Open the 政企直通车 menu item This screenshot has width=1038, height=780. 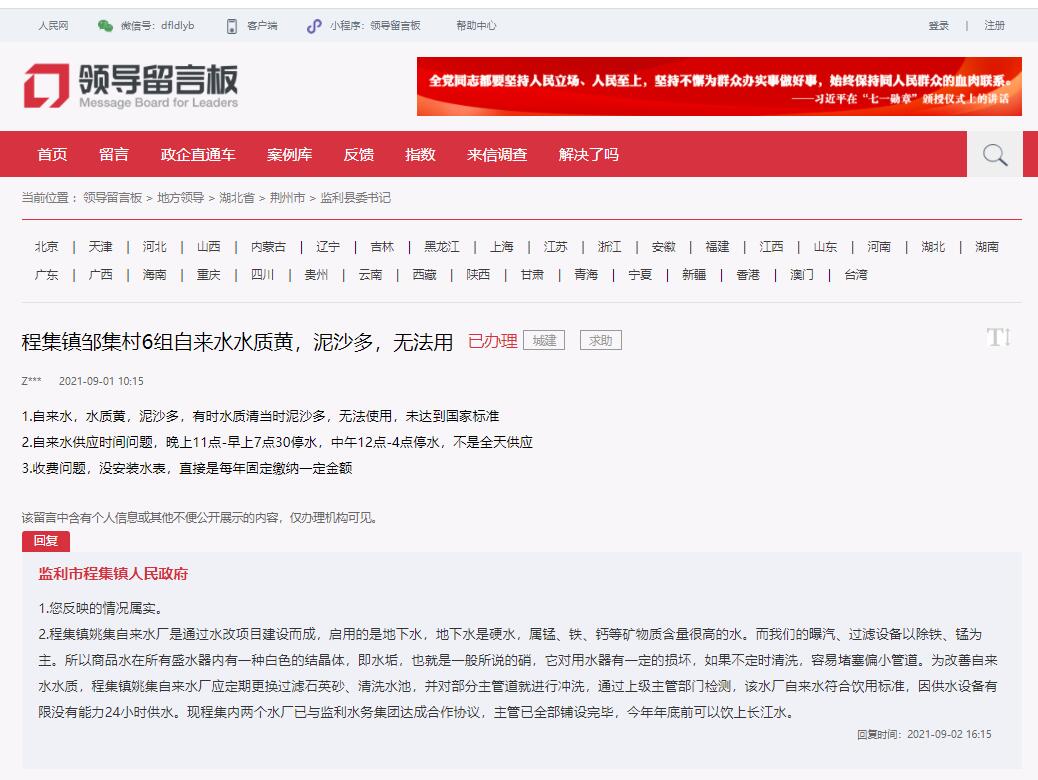(x=198, y=155)
